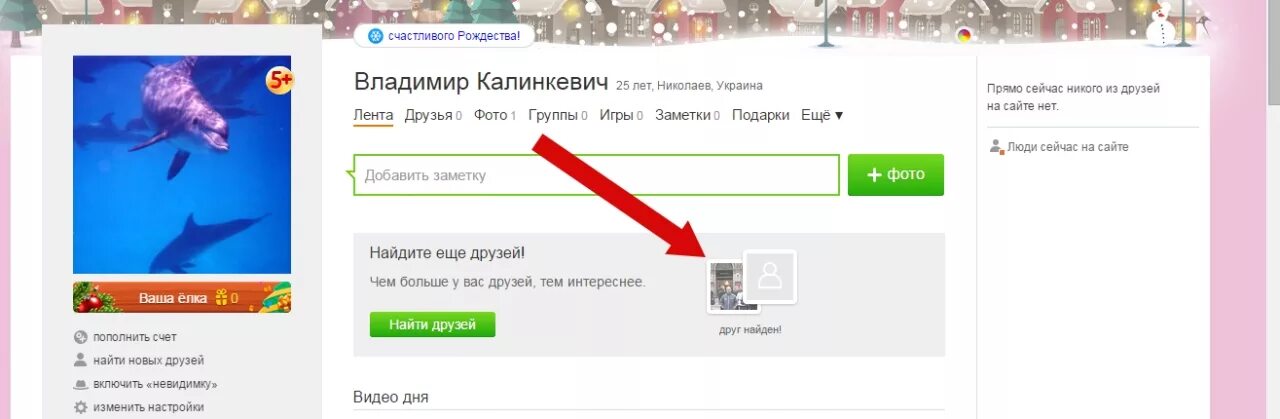Viewport: 1280px width, 419px height.
Task: Click the invisible mode hat icon
Action: pyautogui.click(x=80, y=384)
